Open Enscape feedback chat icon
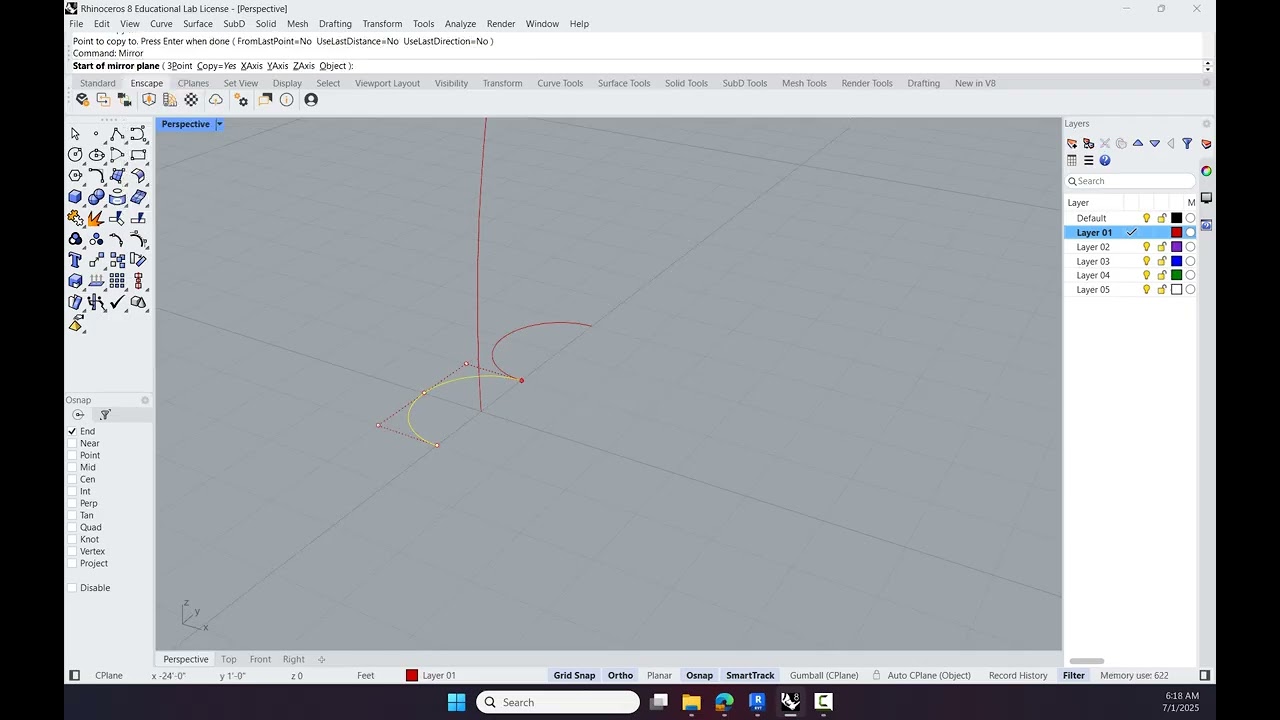The width and height of the screenshot is (1280, 720). tap(265, 100)
